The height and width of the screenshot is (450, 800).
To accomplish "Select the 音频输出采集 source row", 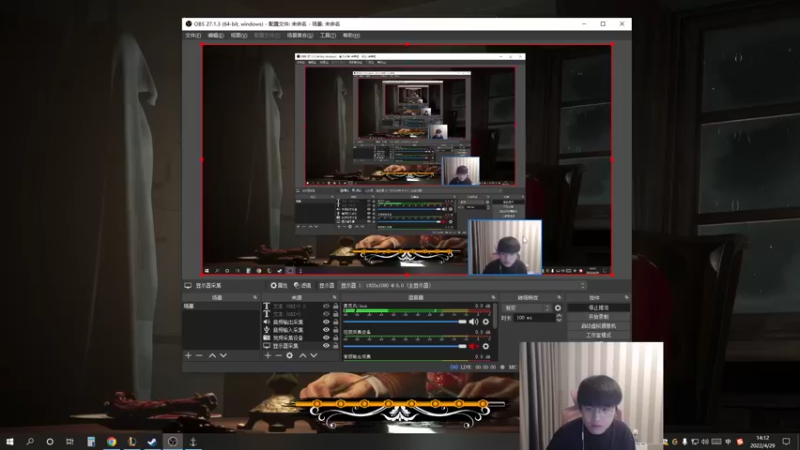I will click(x=301, y=322).
